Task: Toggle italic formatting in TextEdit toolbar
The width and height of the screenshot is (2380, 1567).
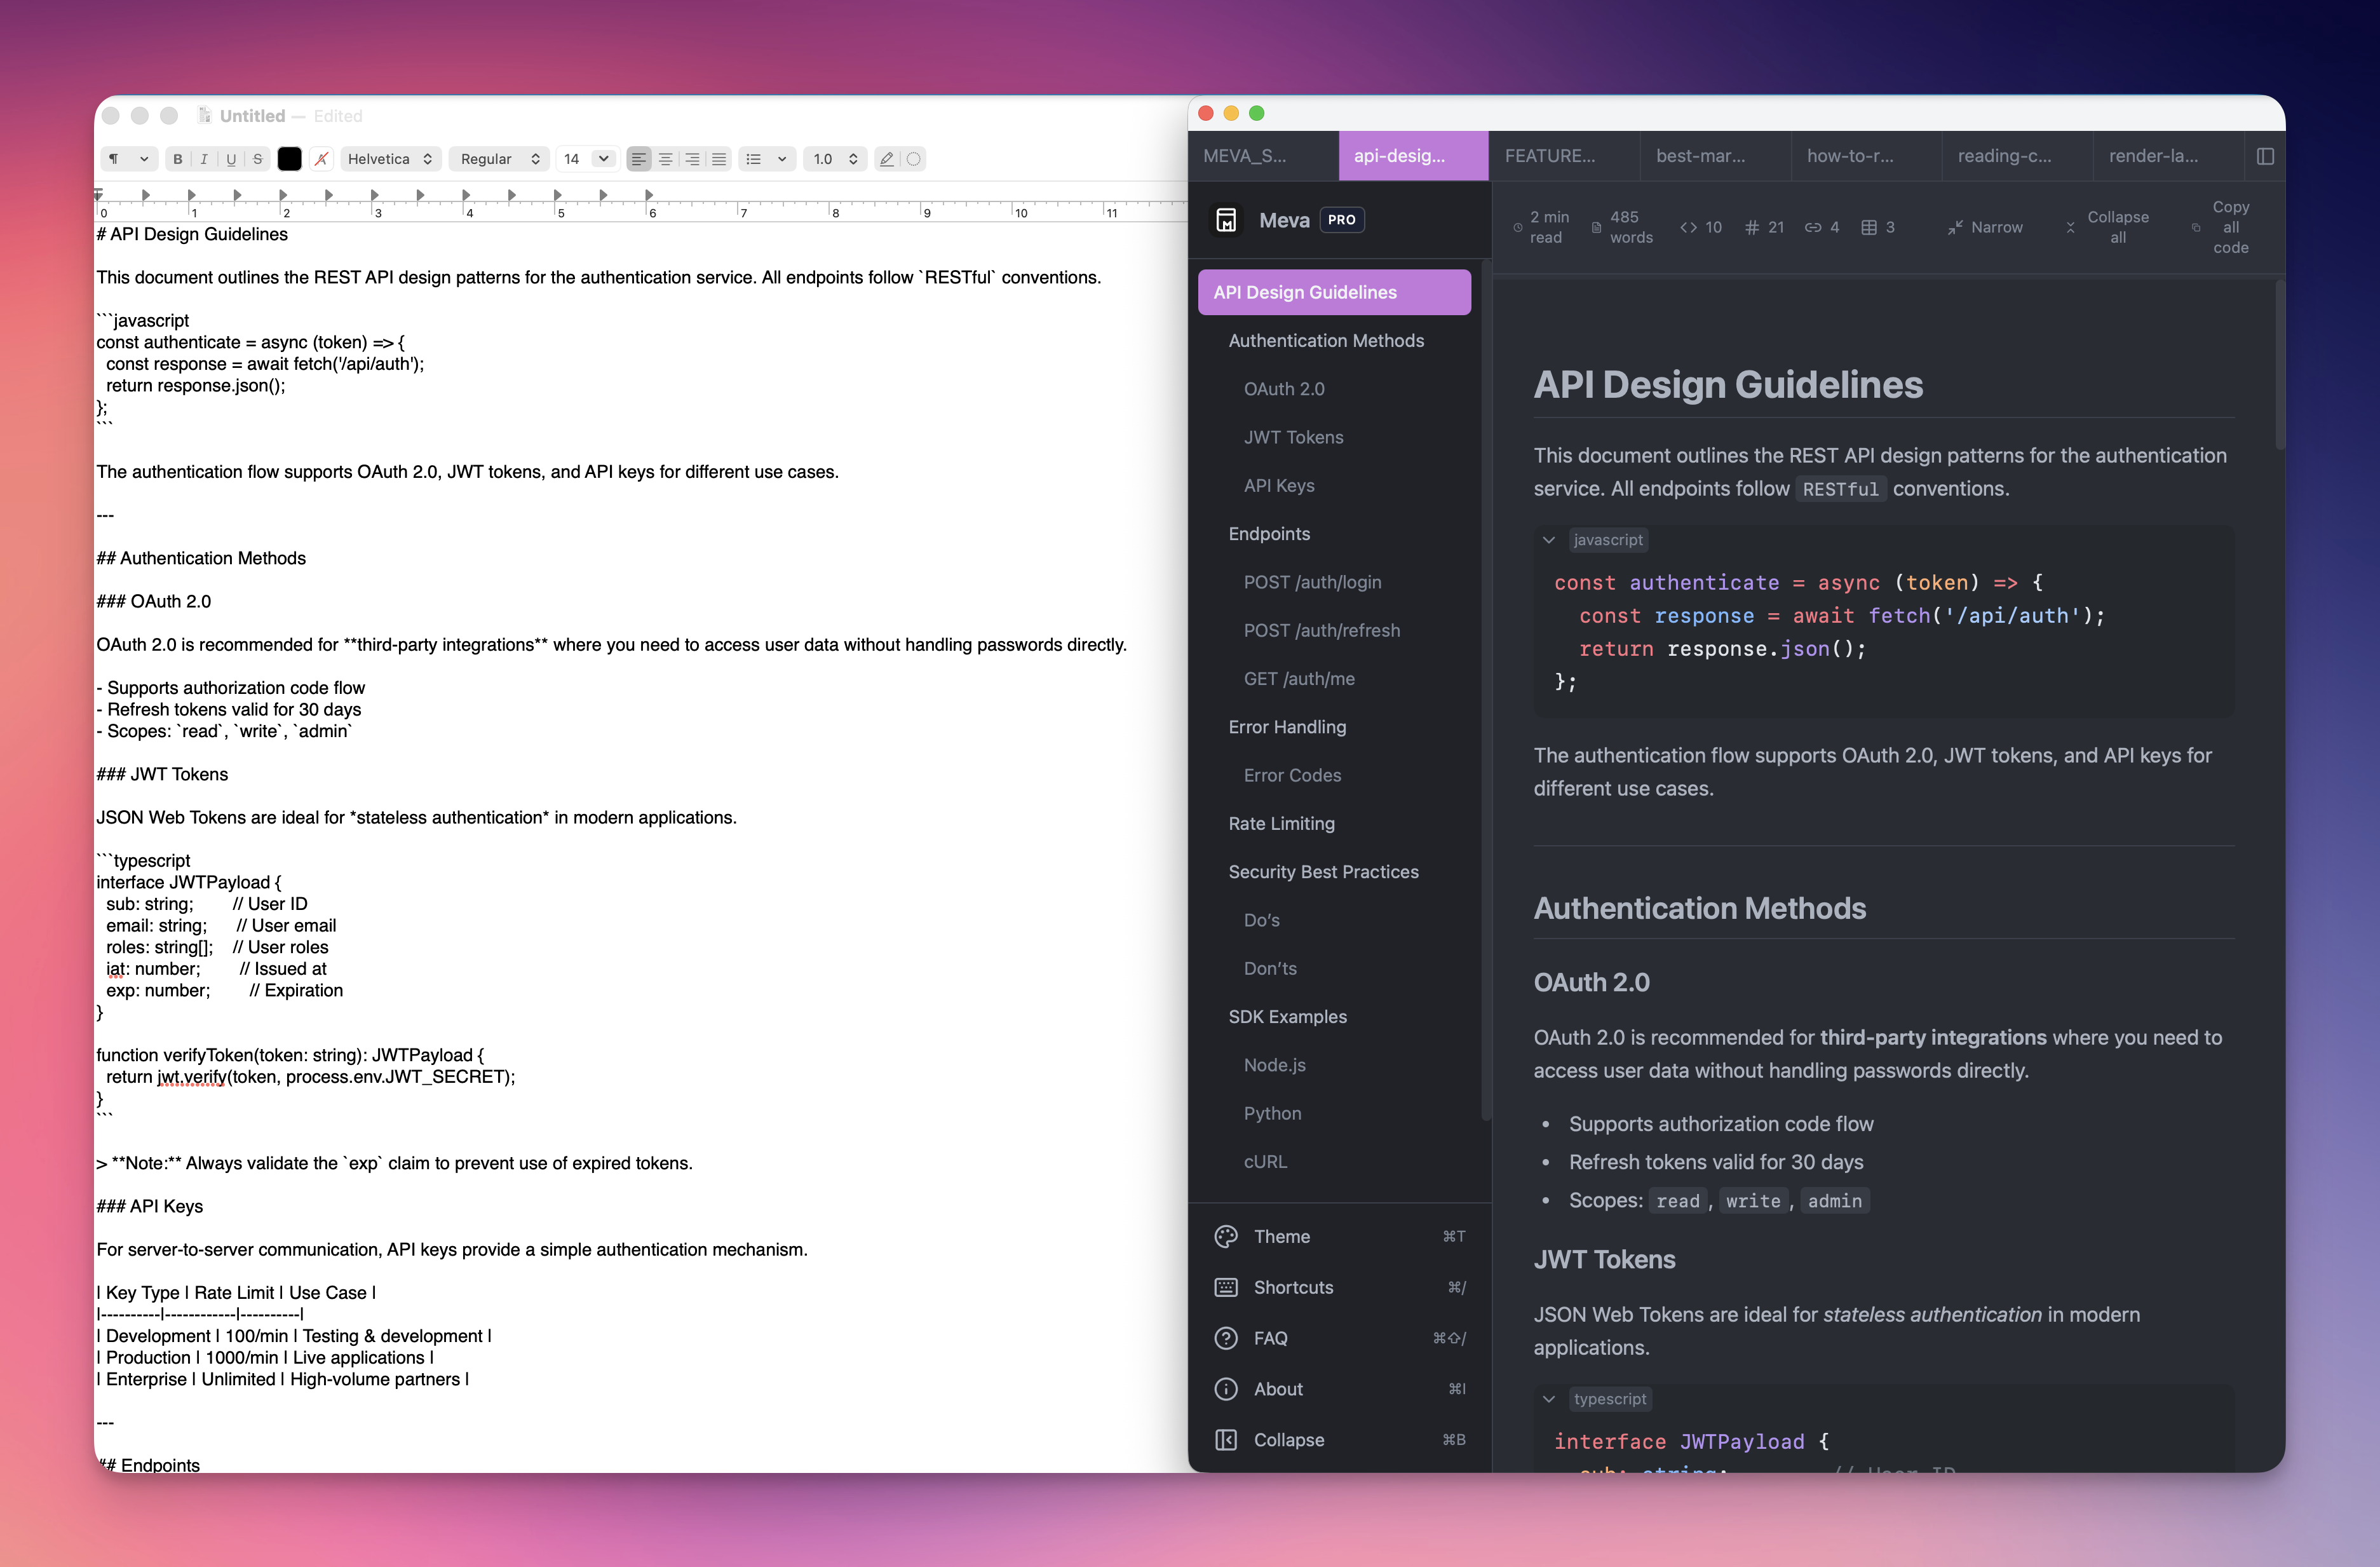Action: (x=204, y=159)
